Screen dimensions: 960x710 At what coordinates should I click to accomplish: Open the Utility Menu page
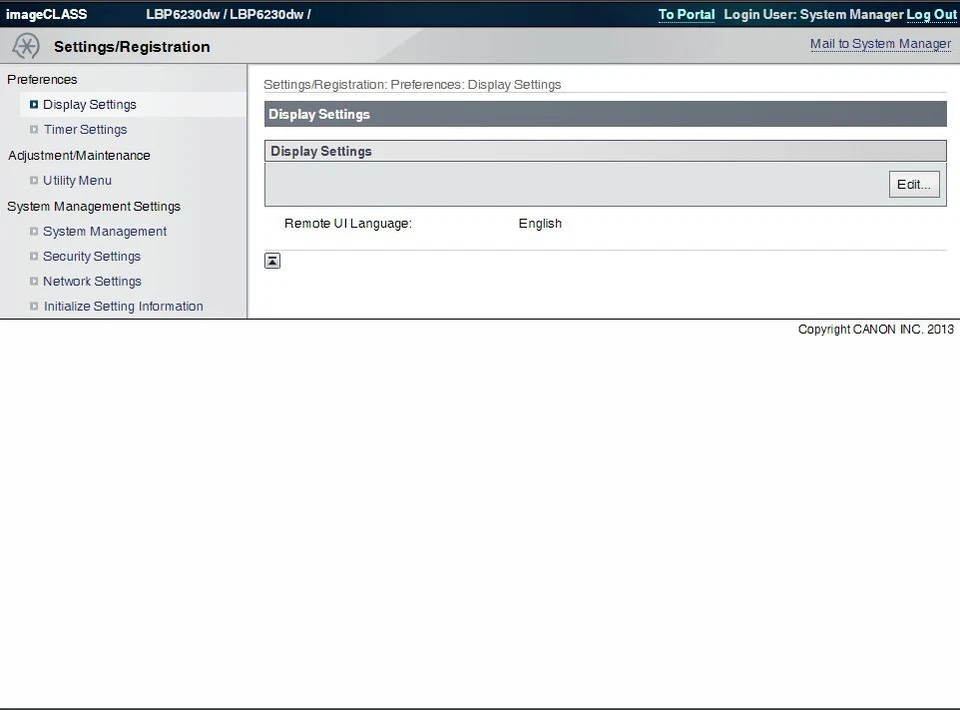pos(77,181)
